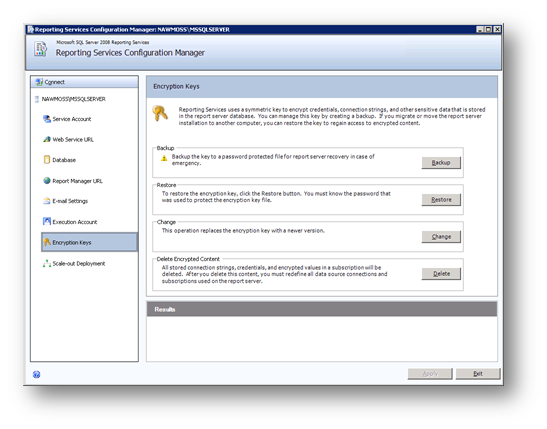Screen dimensions: 547x429
Task: Click the 'Reporting Services Configuration Manager' header title
Action: [x=130, y=53]
